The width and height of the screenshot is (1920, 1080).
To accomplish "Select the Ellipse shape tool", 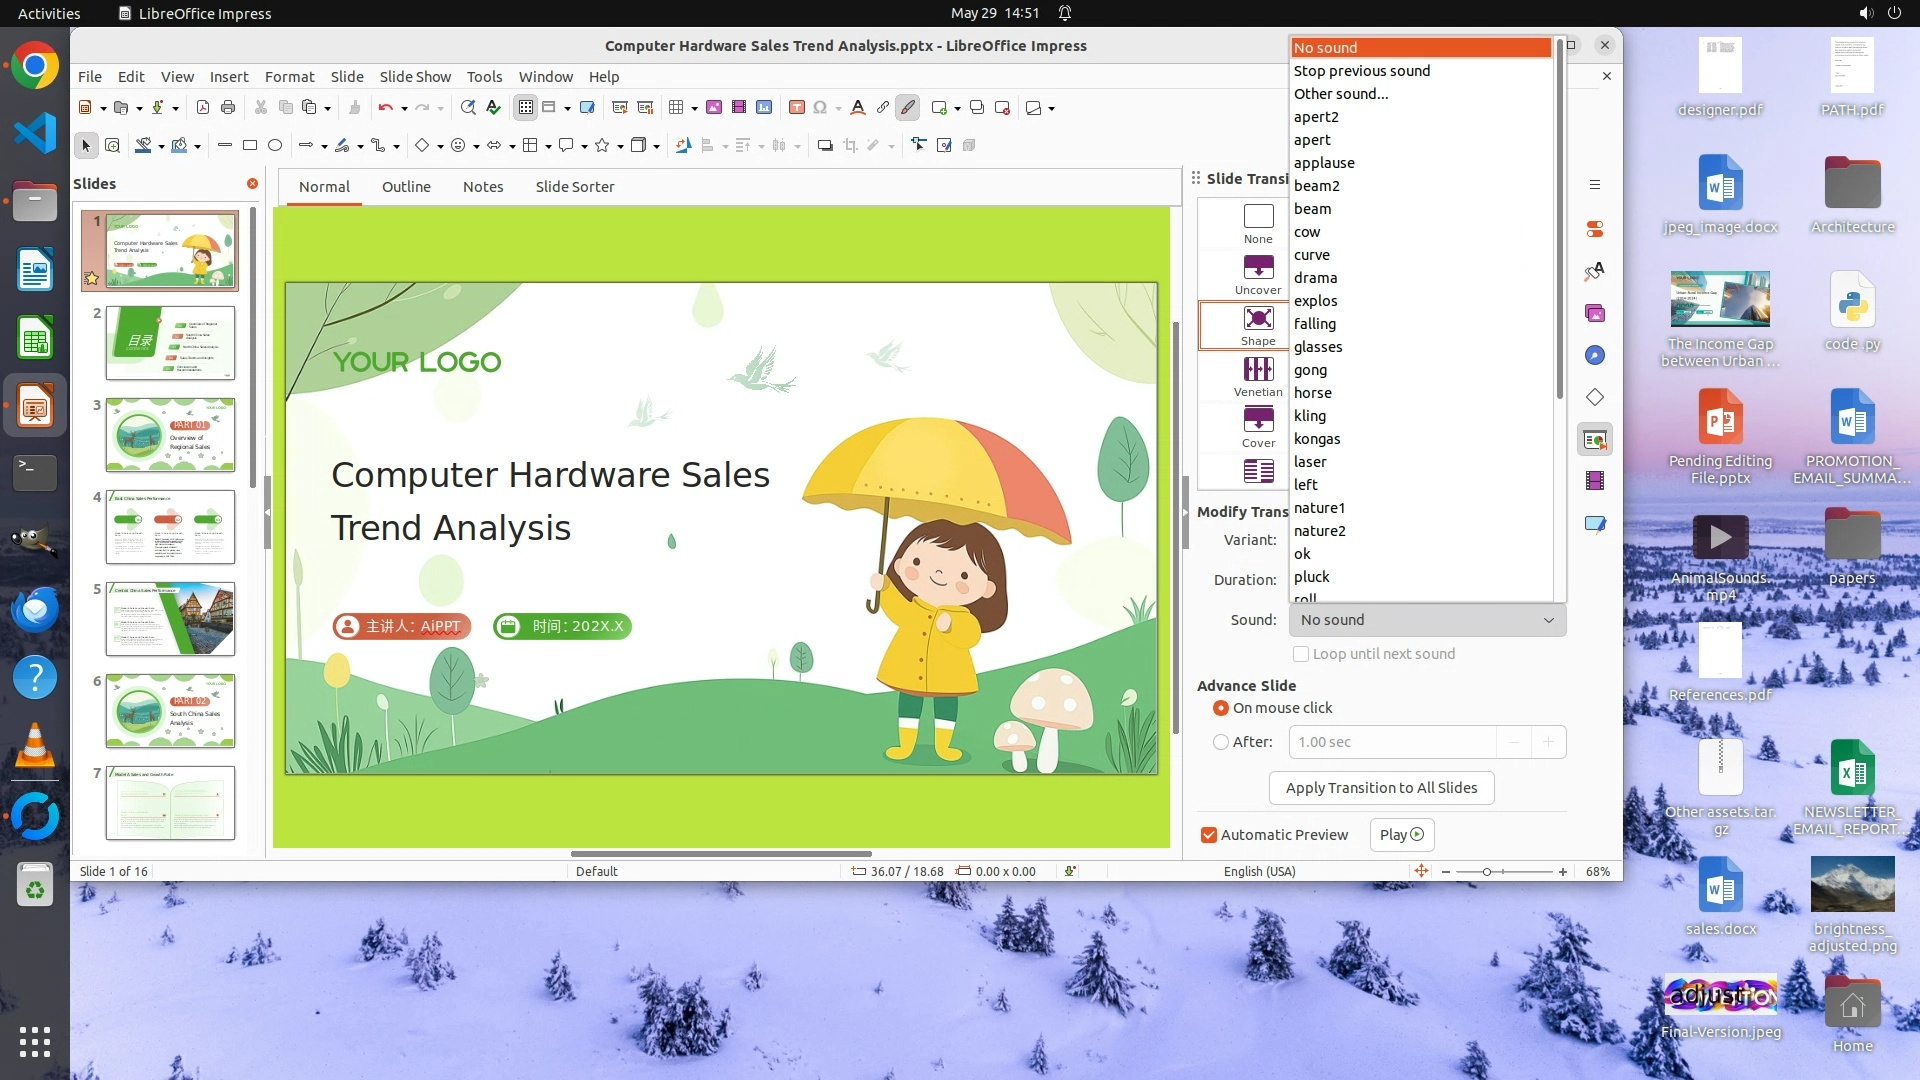I will pos(275,146).
